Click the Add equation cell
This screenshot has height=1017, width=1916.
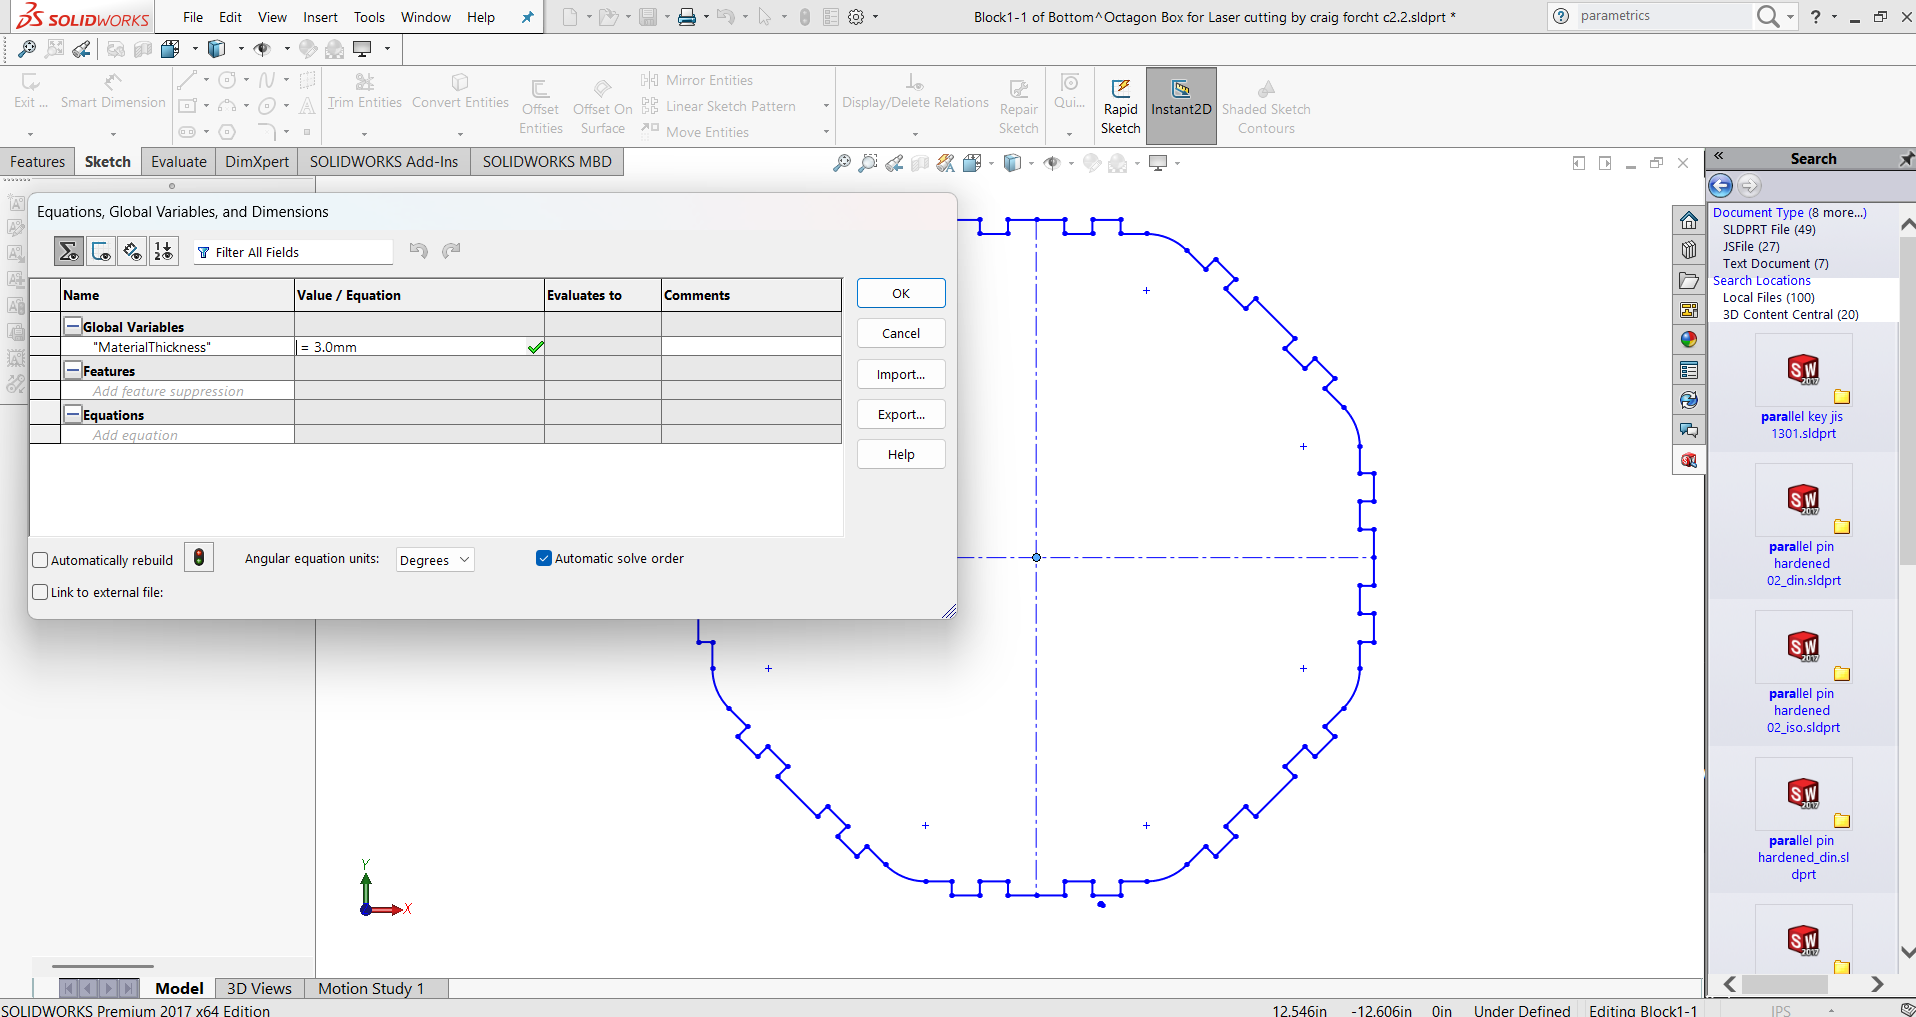point(177,435)
